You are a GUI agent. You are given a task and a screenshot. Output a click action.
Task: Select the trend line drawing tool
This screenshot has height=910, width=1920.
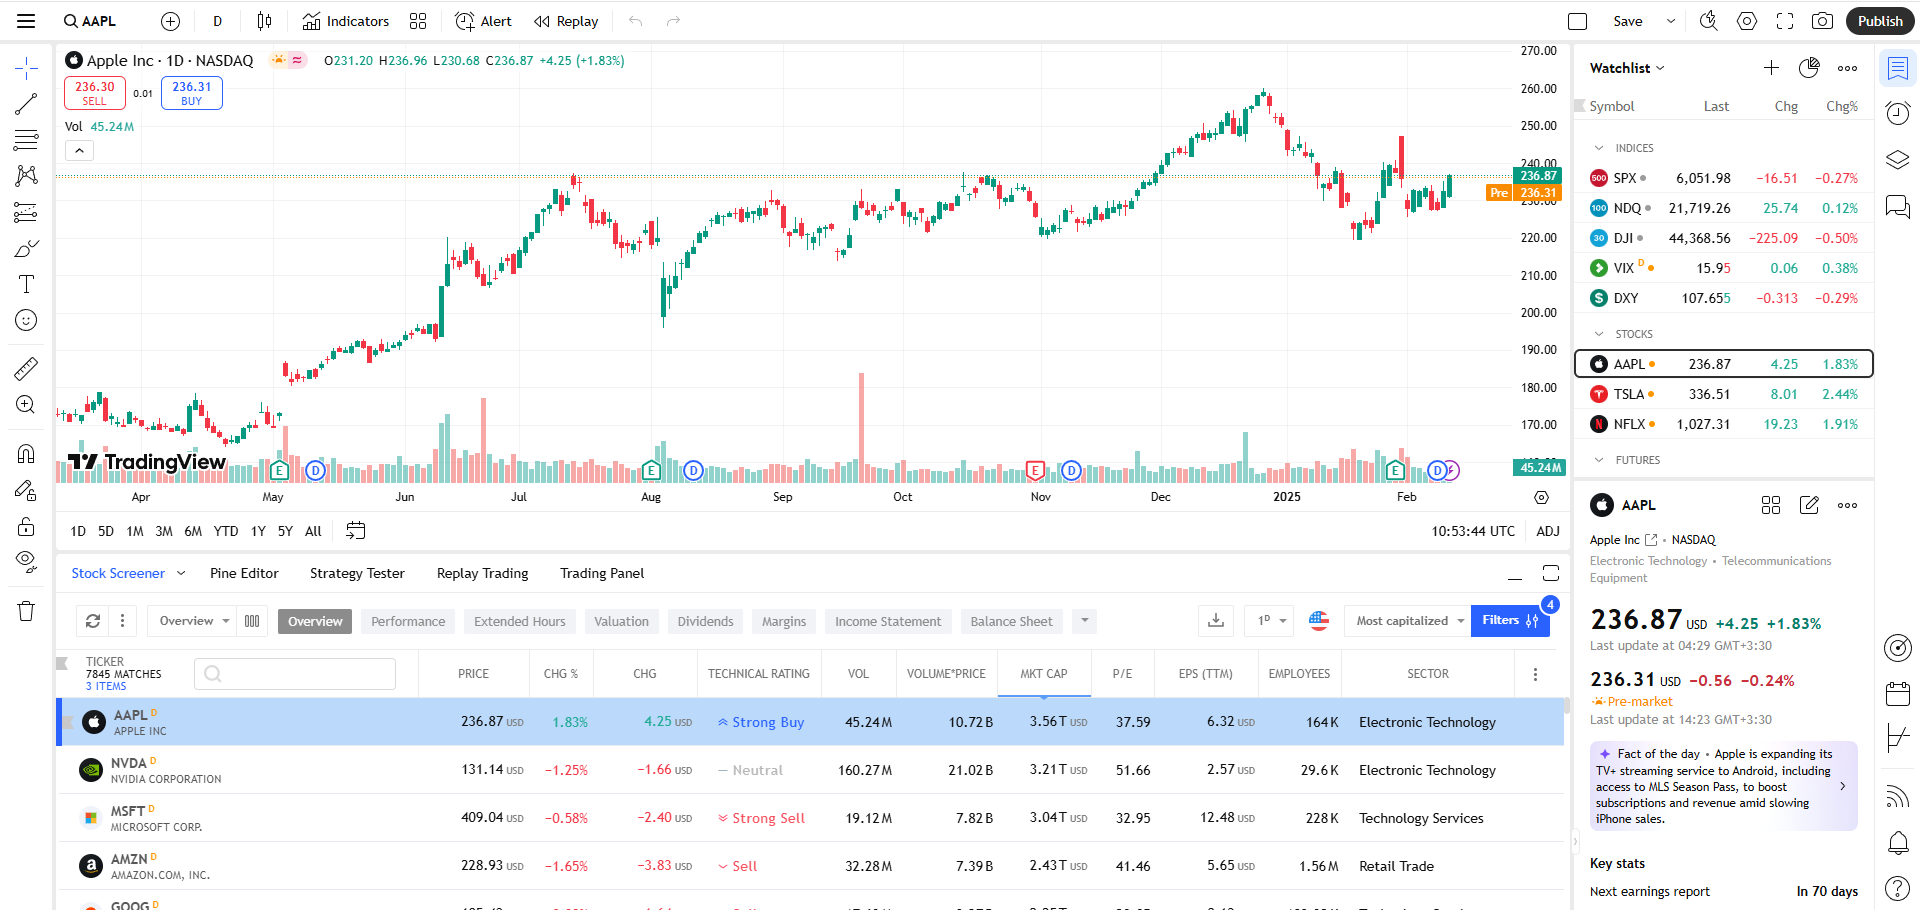click(x=26, y=104)
